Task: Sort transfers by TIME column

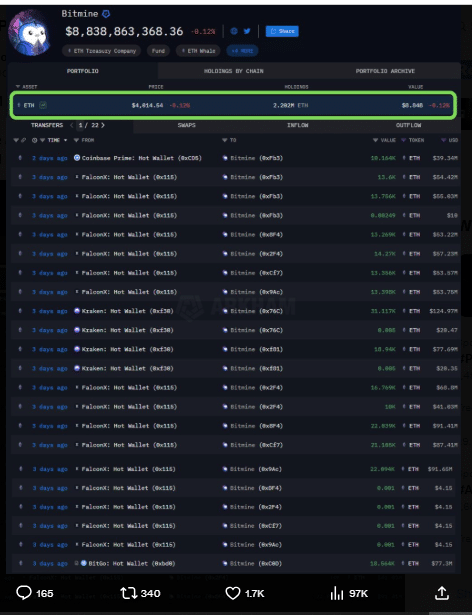Action: point(53,140)
